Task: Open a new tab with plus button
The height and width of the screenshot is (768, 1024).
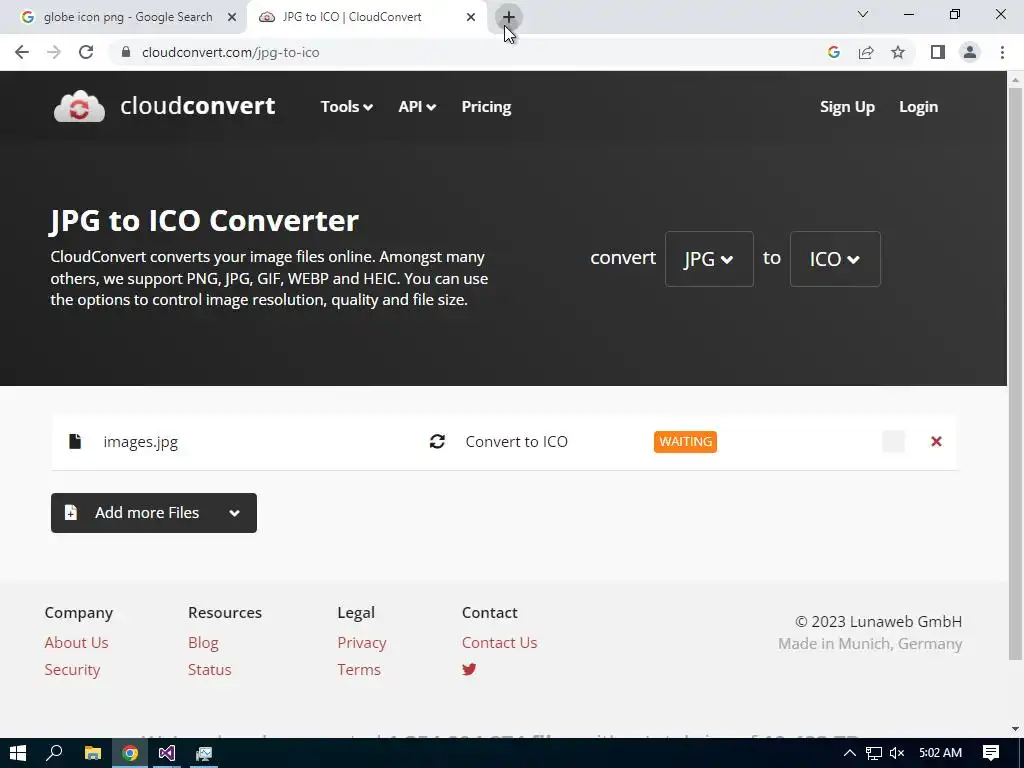Action: point(509,17)
